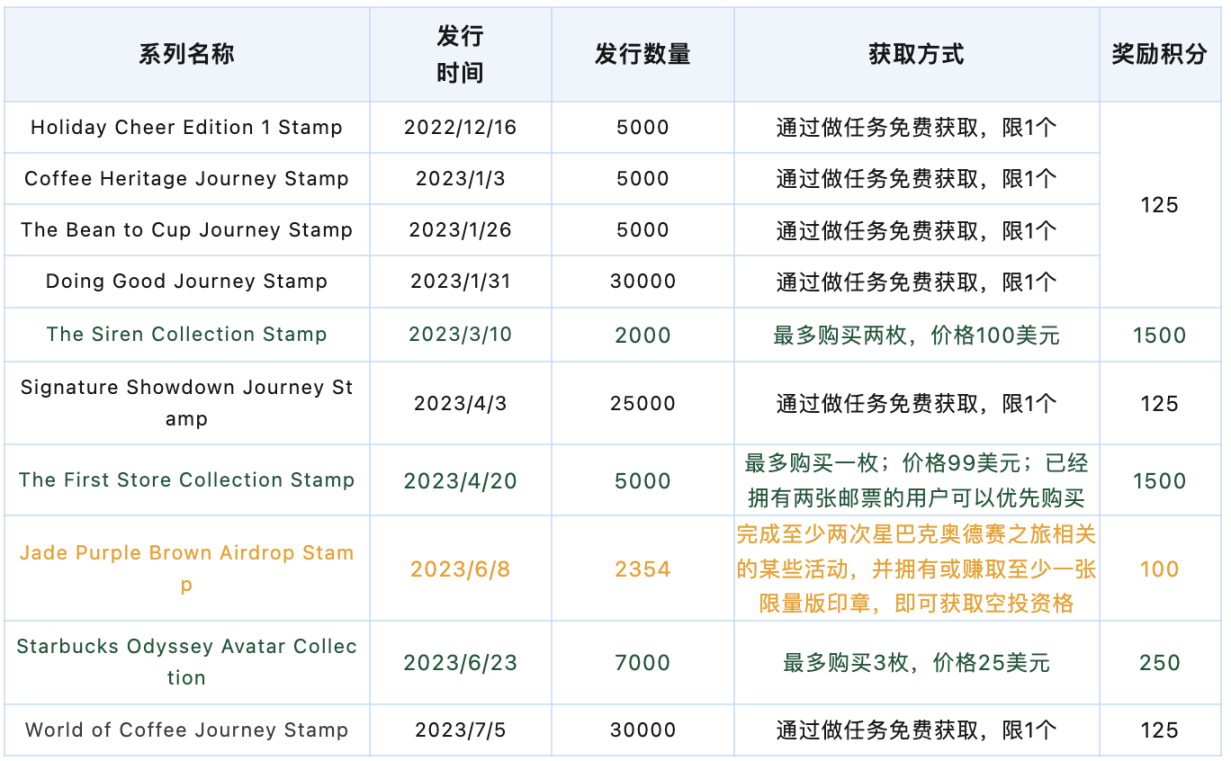Click the 系列名称 column header
This screenshot has width=1231, height=761.
coord(186,54)
